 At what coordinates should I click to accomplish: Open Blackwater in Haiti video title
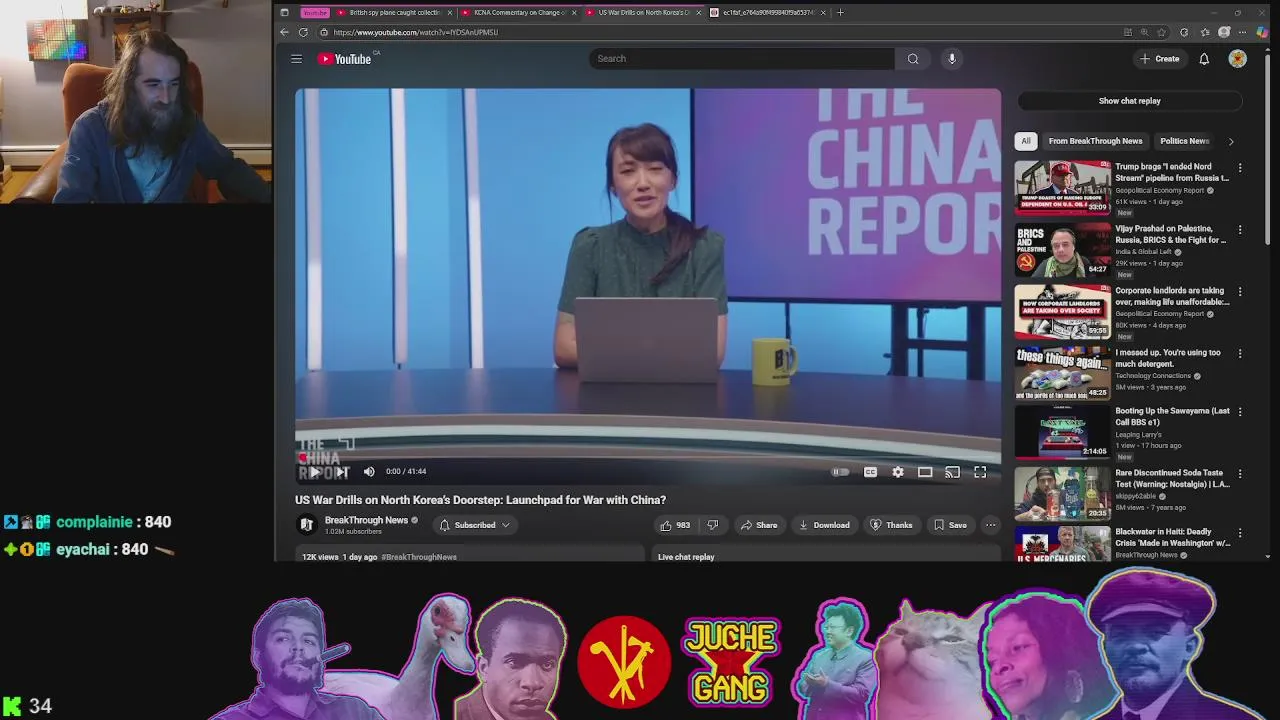coord(1172,537)
